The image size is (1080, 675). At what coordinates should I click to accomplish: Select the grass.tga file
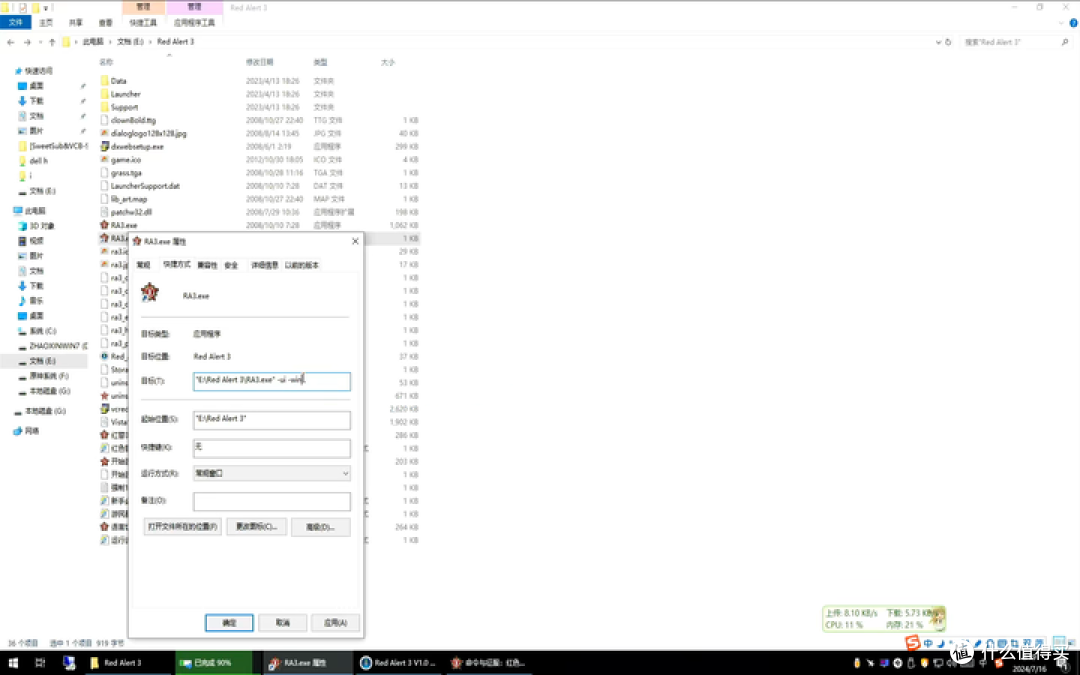point(126,173)
